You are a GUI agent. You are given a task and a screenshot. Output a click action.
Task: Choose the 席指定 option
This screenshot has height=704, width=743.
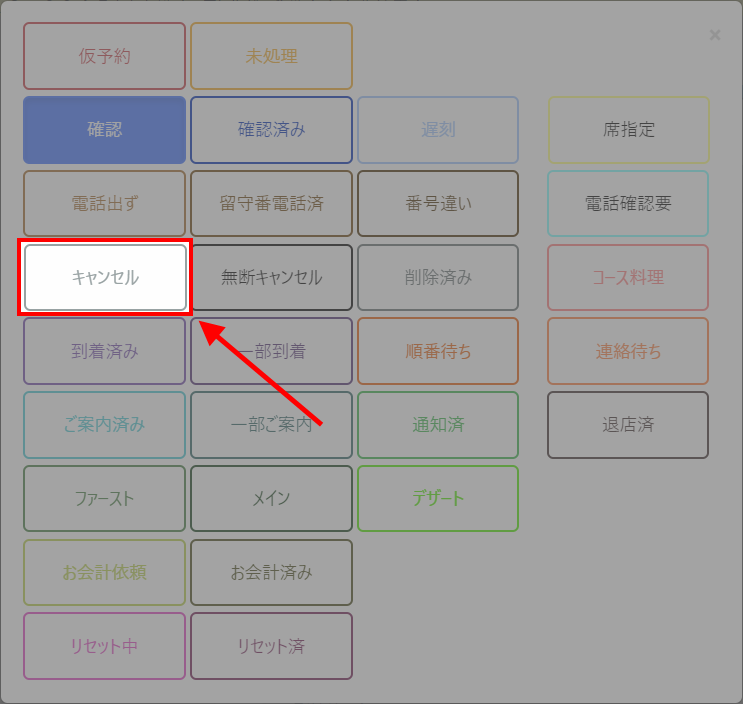[x=628, y=130]
